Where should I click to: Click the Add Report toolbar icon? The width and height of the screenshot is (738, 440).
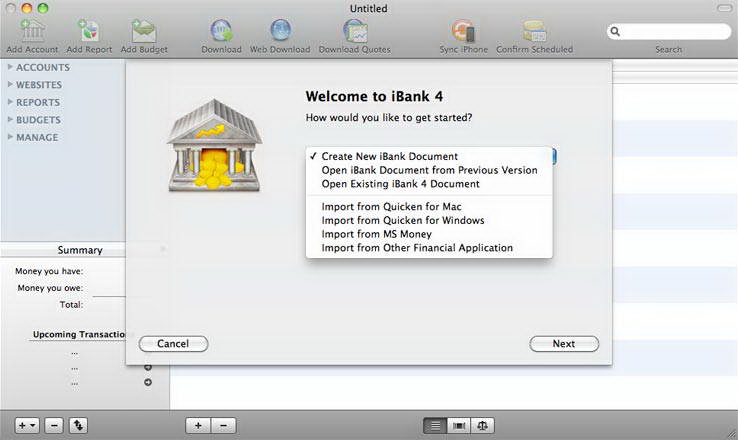coord(89,31)
